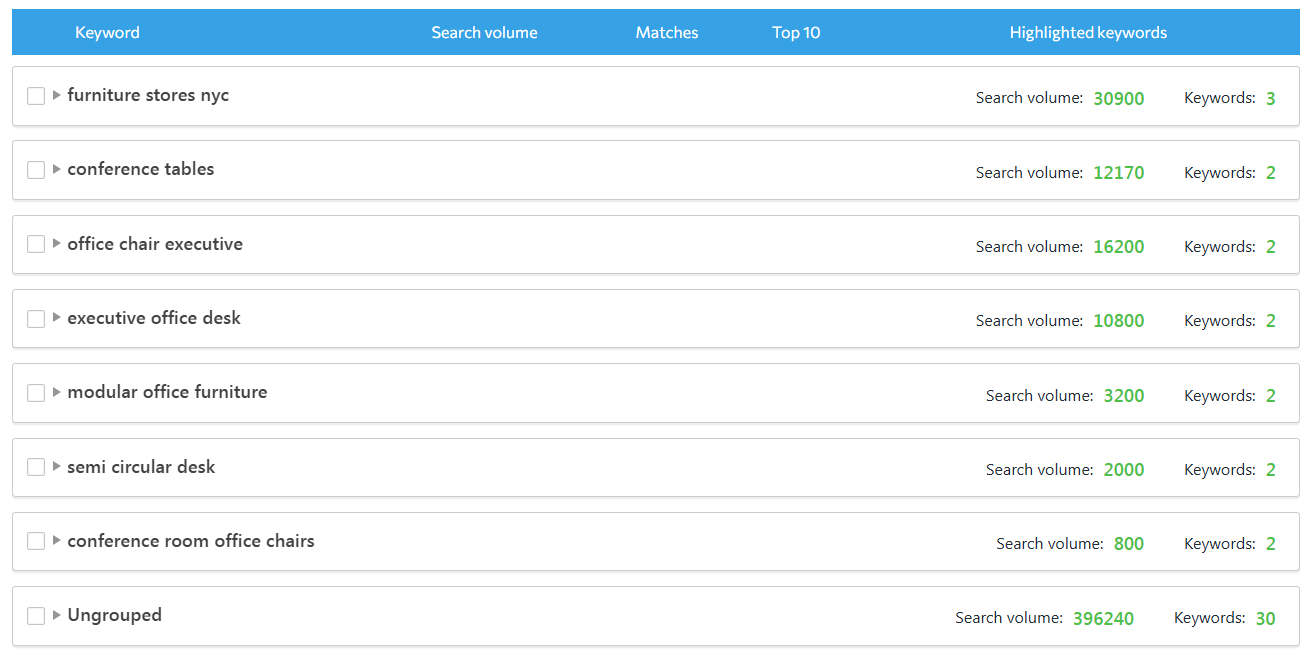Click the semi circular desk group name
This screenshot has height=657, width=1311.
point(141,467)
